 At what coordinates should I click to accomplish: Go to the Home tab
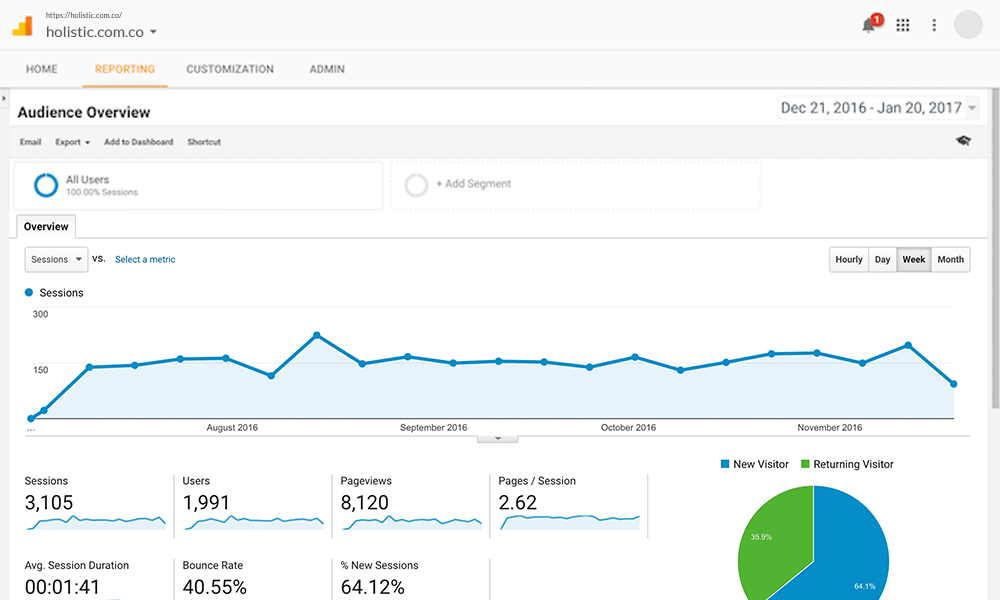pos(41,69)
